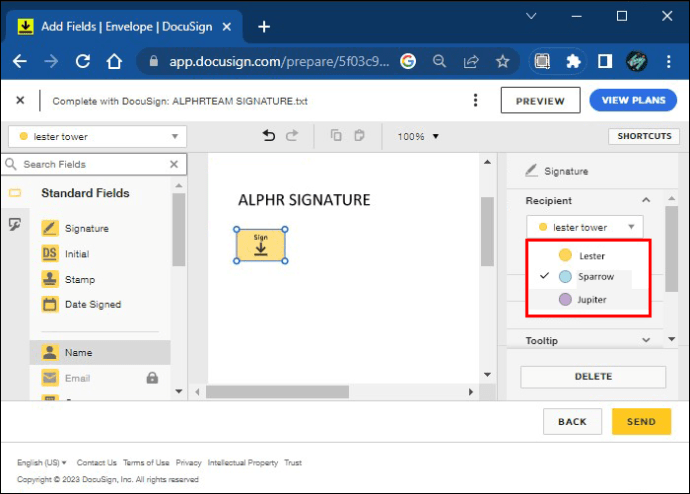Open the 100% zoom dropdown
The height and width of the screenshot is (494, 690).
click(418, 136)
